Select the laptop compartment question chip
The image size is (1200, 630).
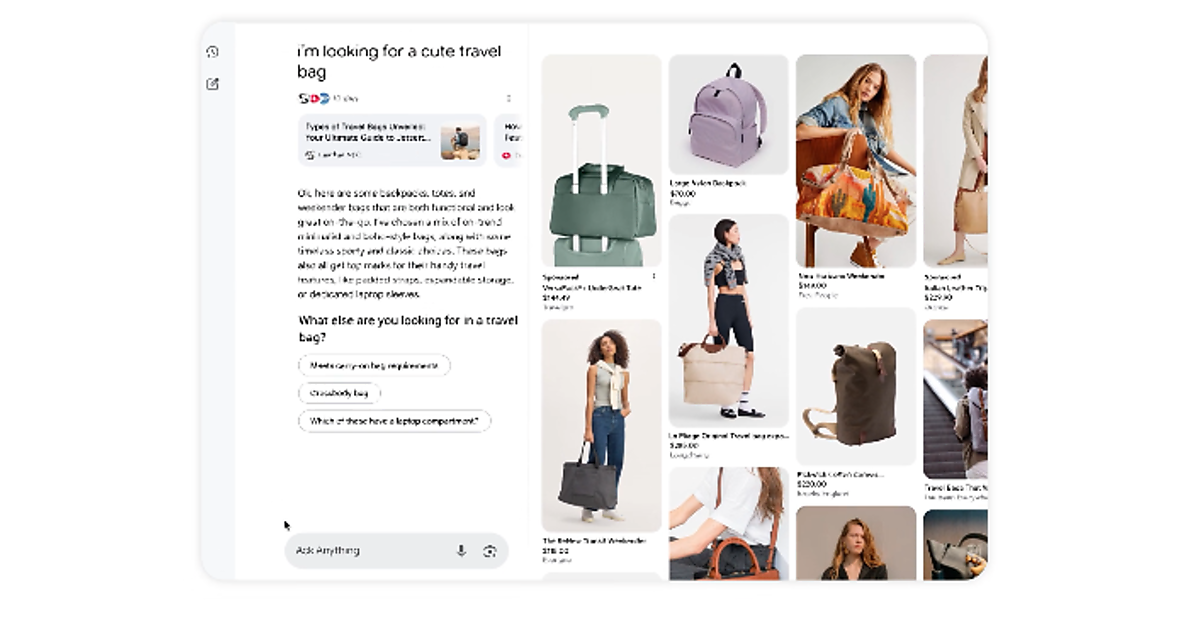tap(394, 421)
